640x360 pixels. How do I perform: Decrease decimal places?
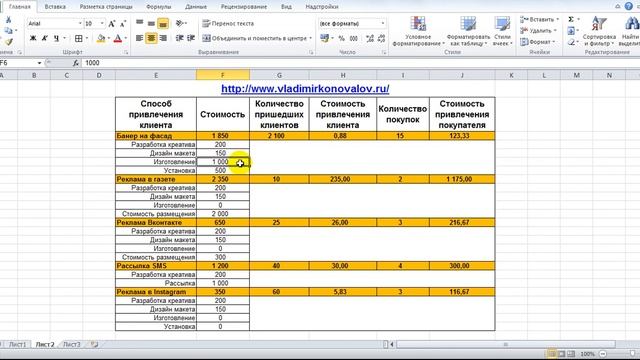pos(382,38)
